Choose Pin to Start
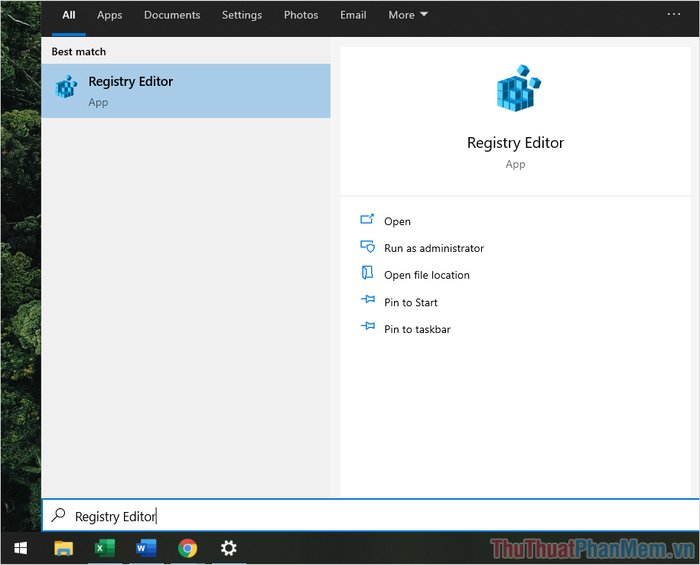Screen dimensions: 700x565 (411, 303)
